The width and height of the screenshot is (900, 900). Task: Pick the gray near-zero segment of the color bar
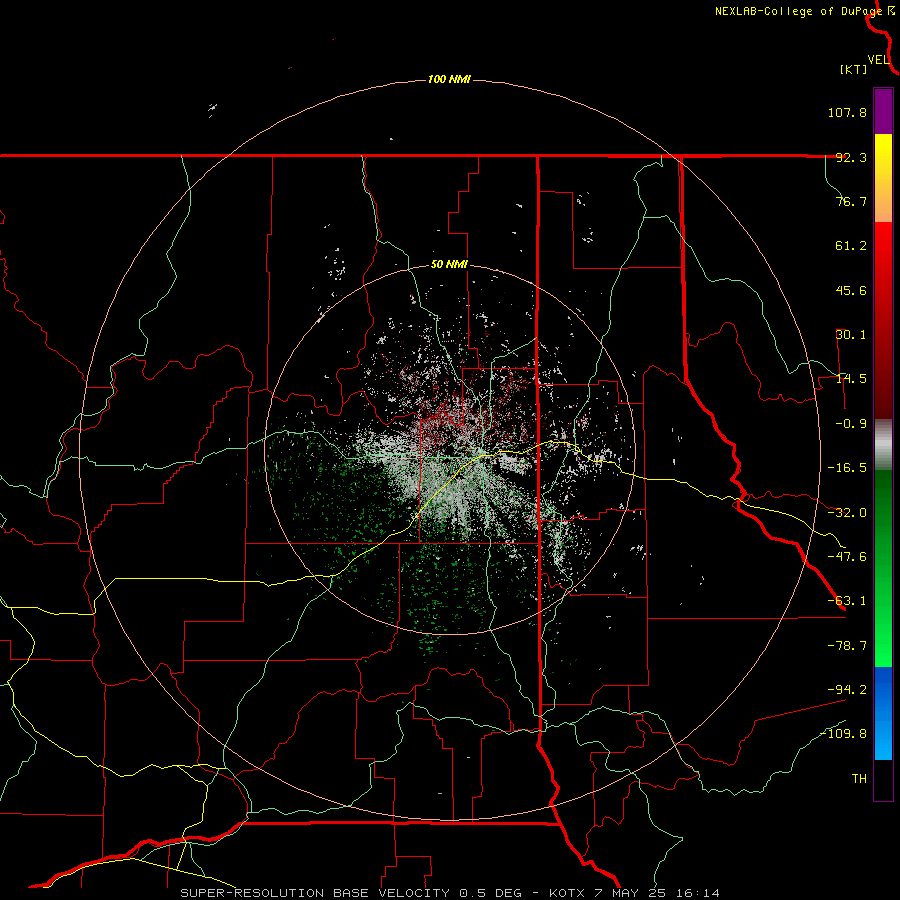pos(883,445)
